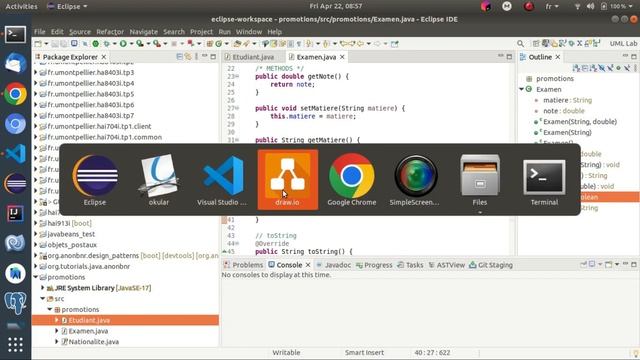
Task: Click the Debug bug toolbar icon
Action: pos(107,44)
